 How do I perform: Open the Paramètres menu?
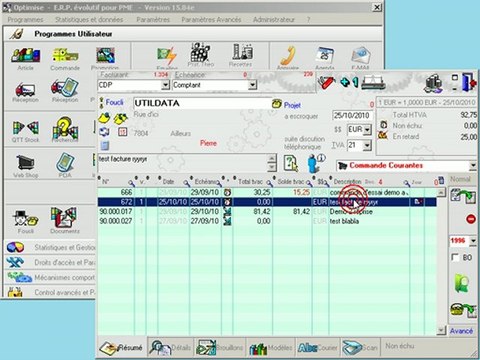click(x=153, y=20)
